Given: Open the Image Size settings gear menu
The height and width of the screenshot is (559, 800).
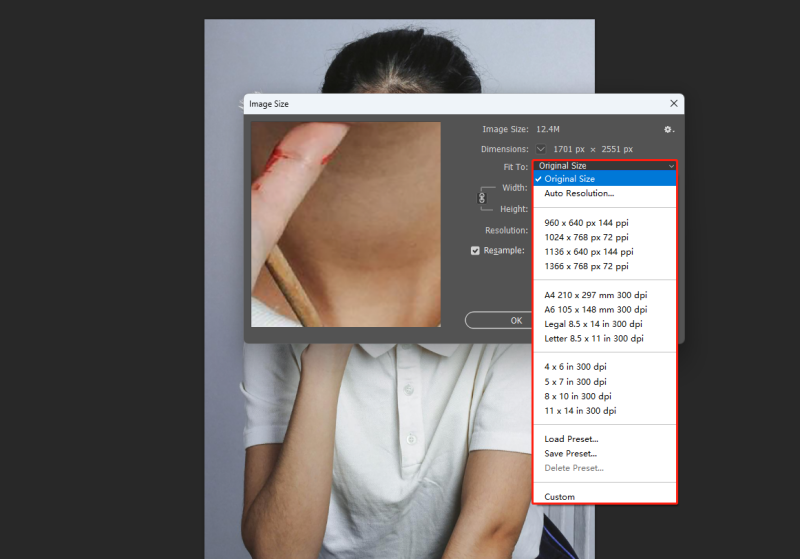Looking at the screenshot, I should [x=668, y=130].
